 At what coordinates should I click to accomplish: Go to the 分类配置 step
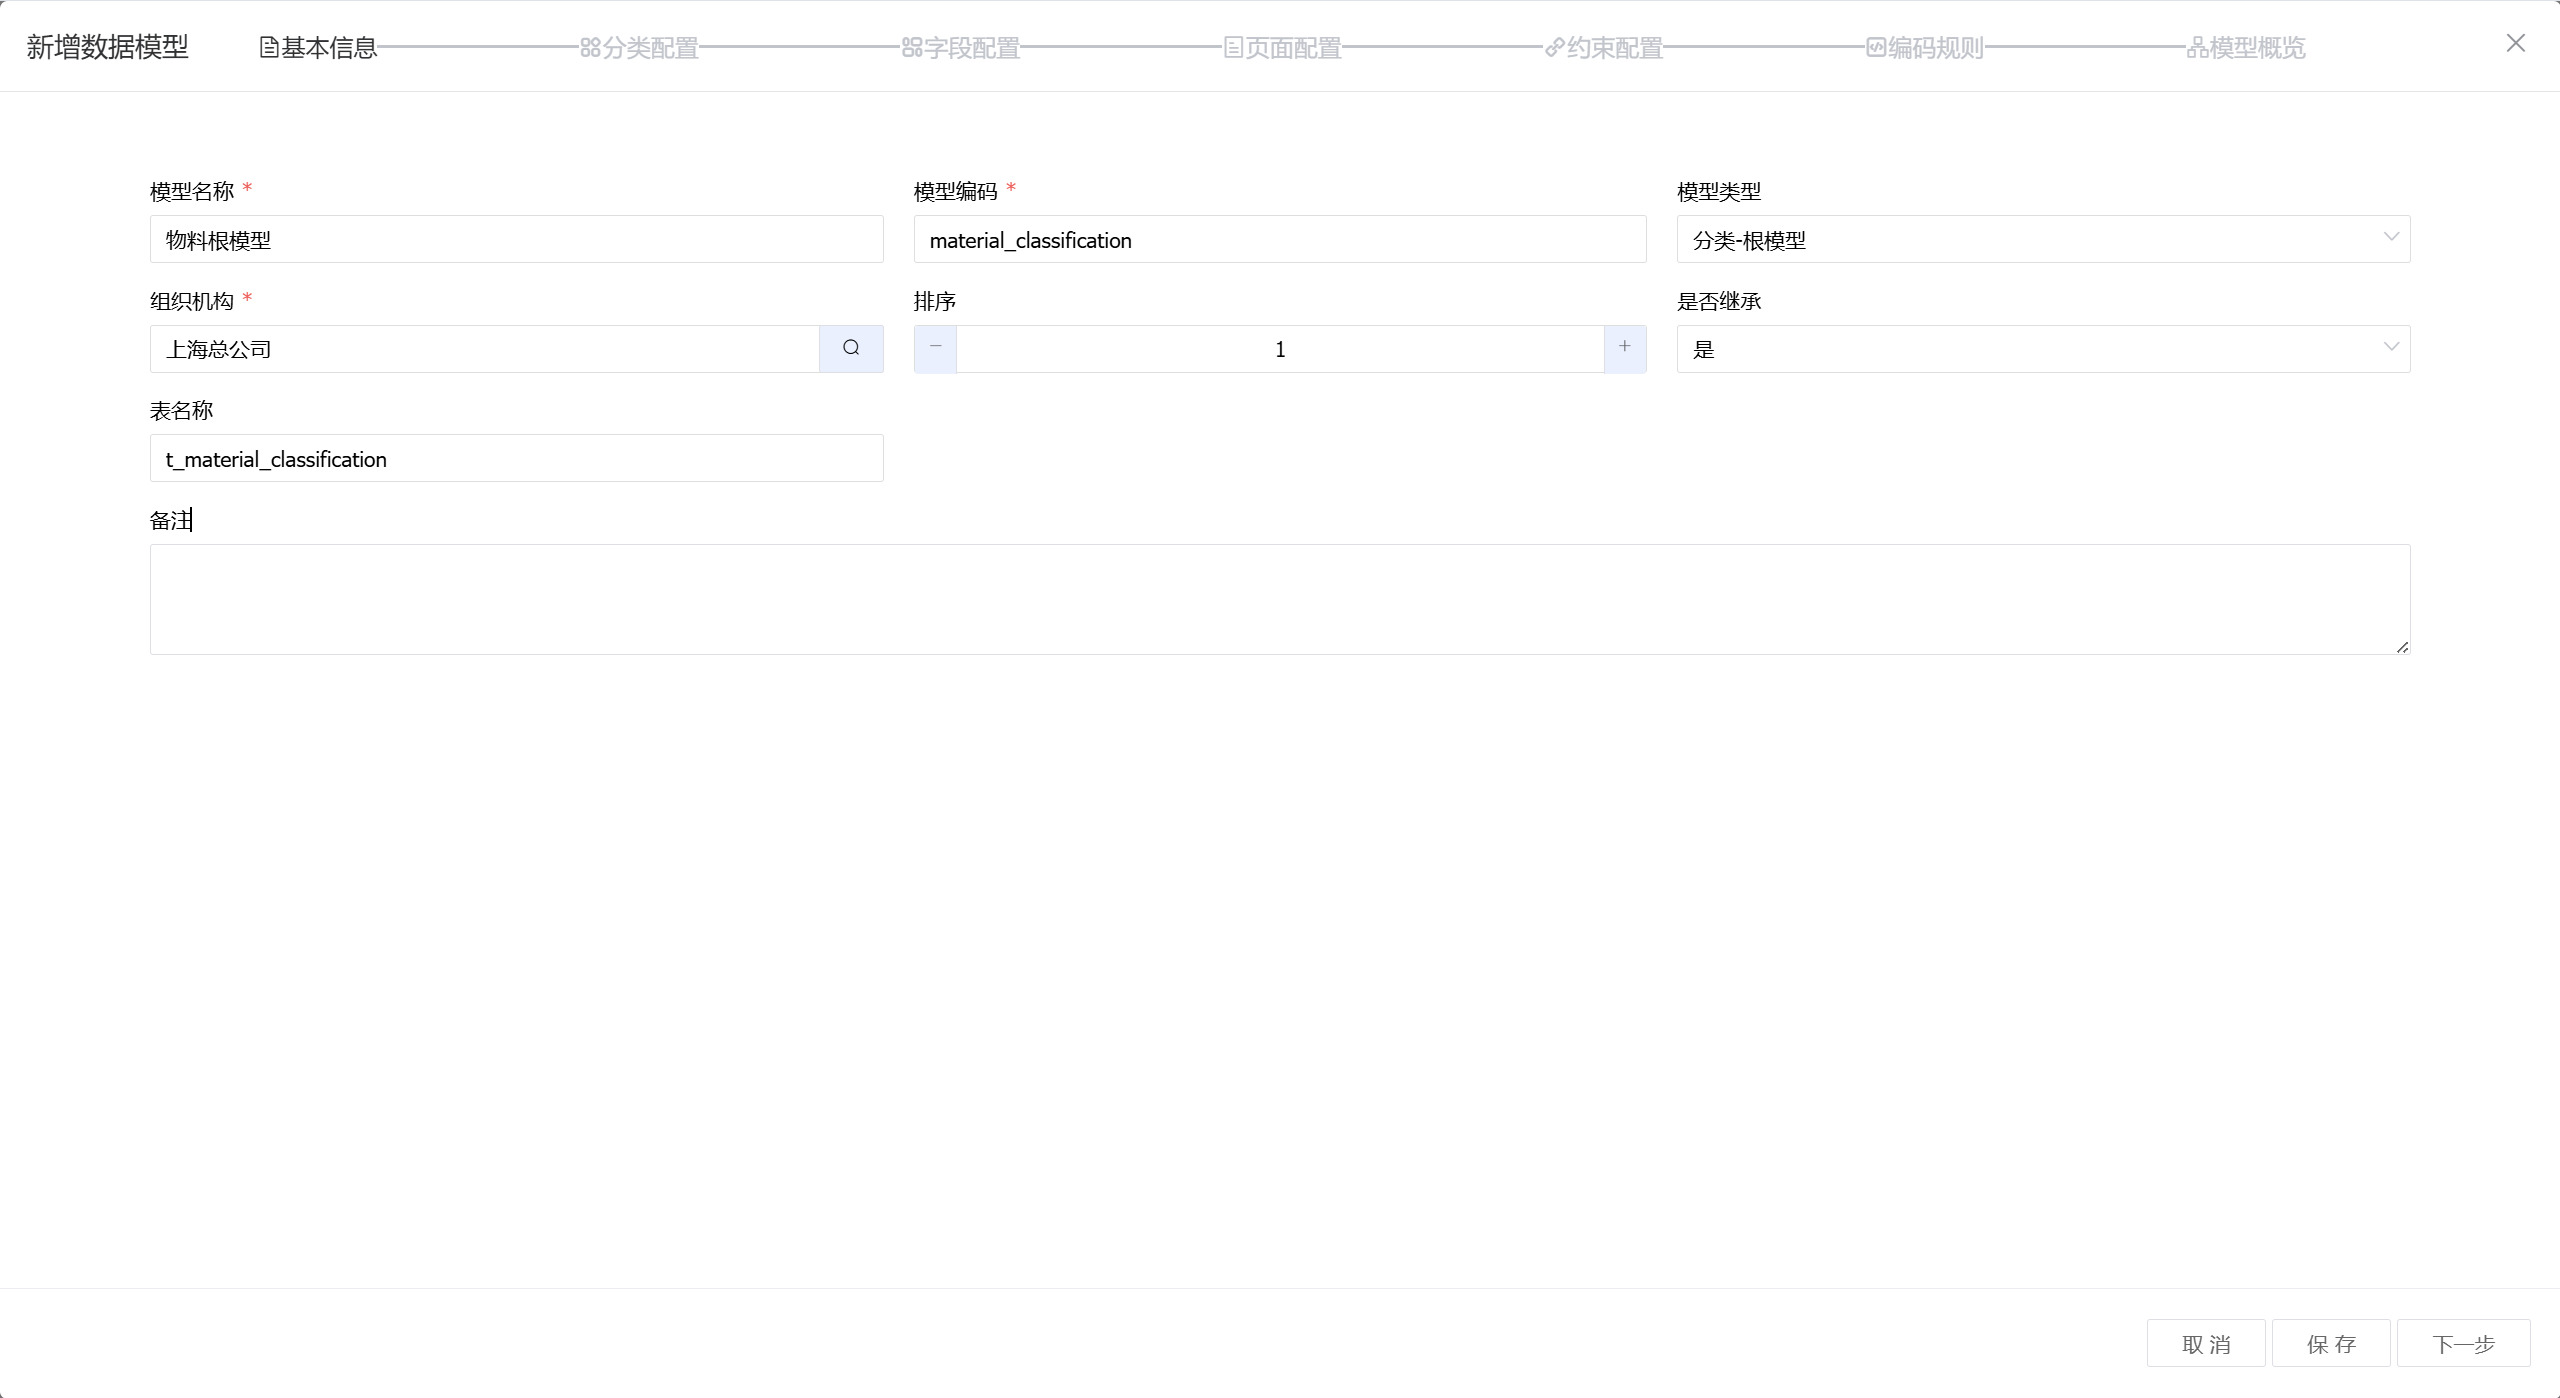(x=640, y=47)
